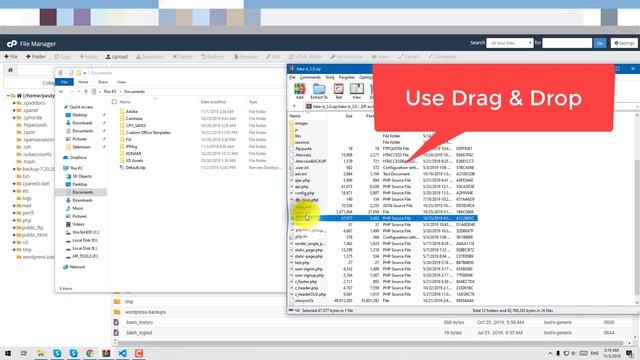Expand the tmp folder in cPanel tree
Screen dimensions: 640x360
click(13, 250)
